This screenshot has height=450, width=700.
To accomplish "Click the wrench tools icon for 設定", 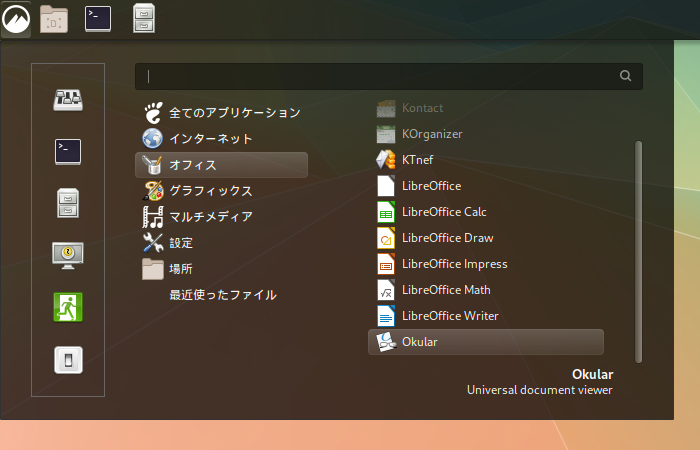I will (x=153, y=243).
